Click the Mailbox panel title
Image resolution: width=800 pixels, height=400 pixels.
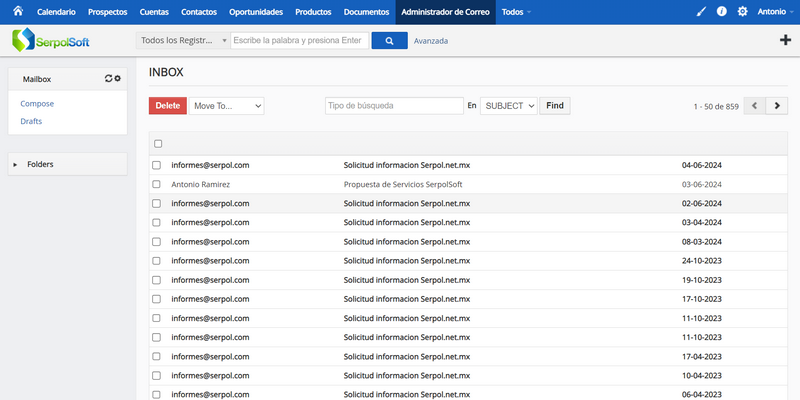pos(37,79)
